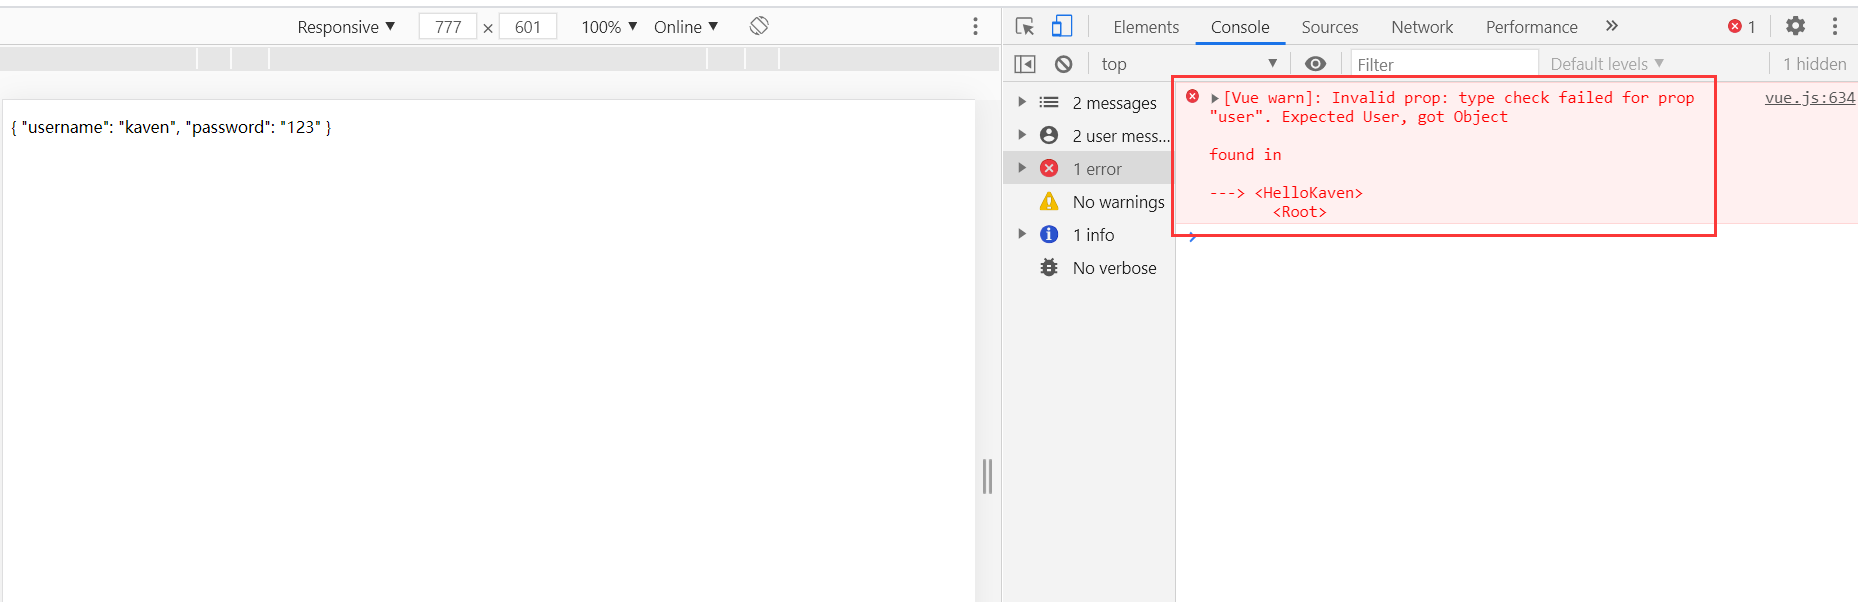Click the JSON username password text
The image size is (1858, 602).
171,127
